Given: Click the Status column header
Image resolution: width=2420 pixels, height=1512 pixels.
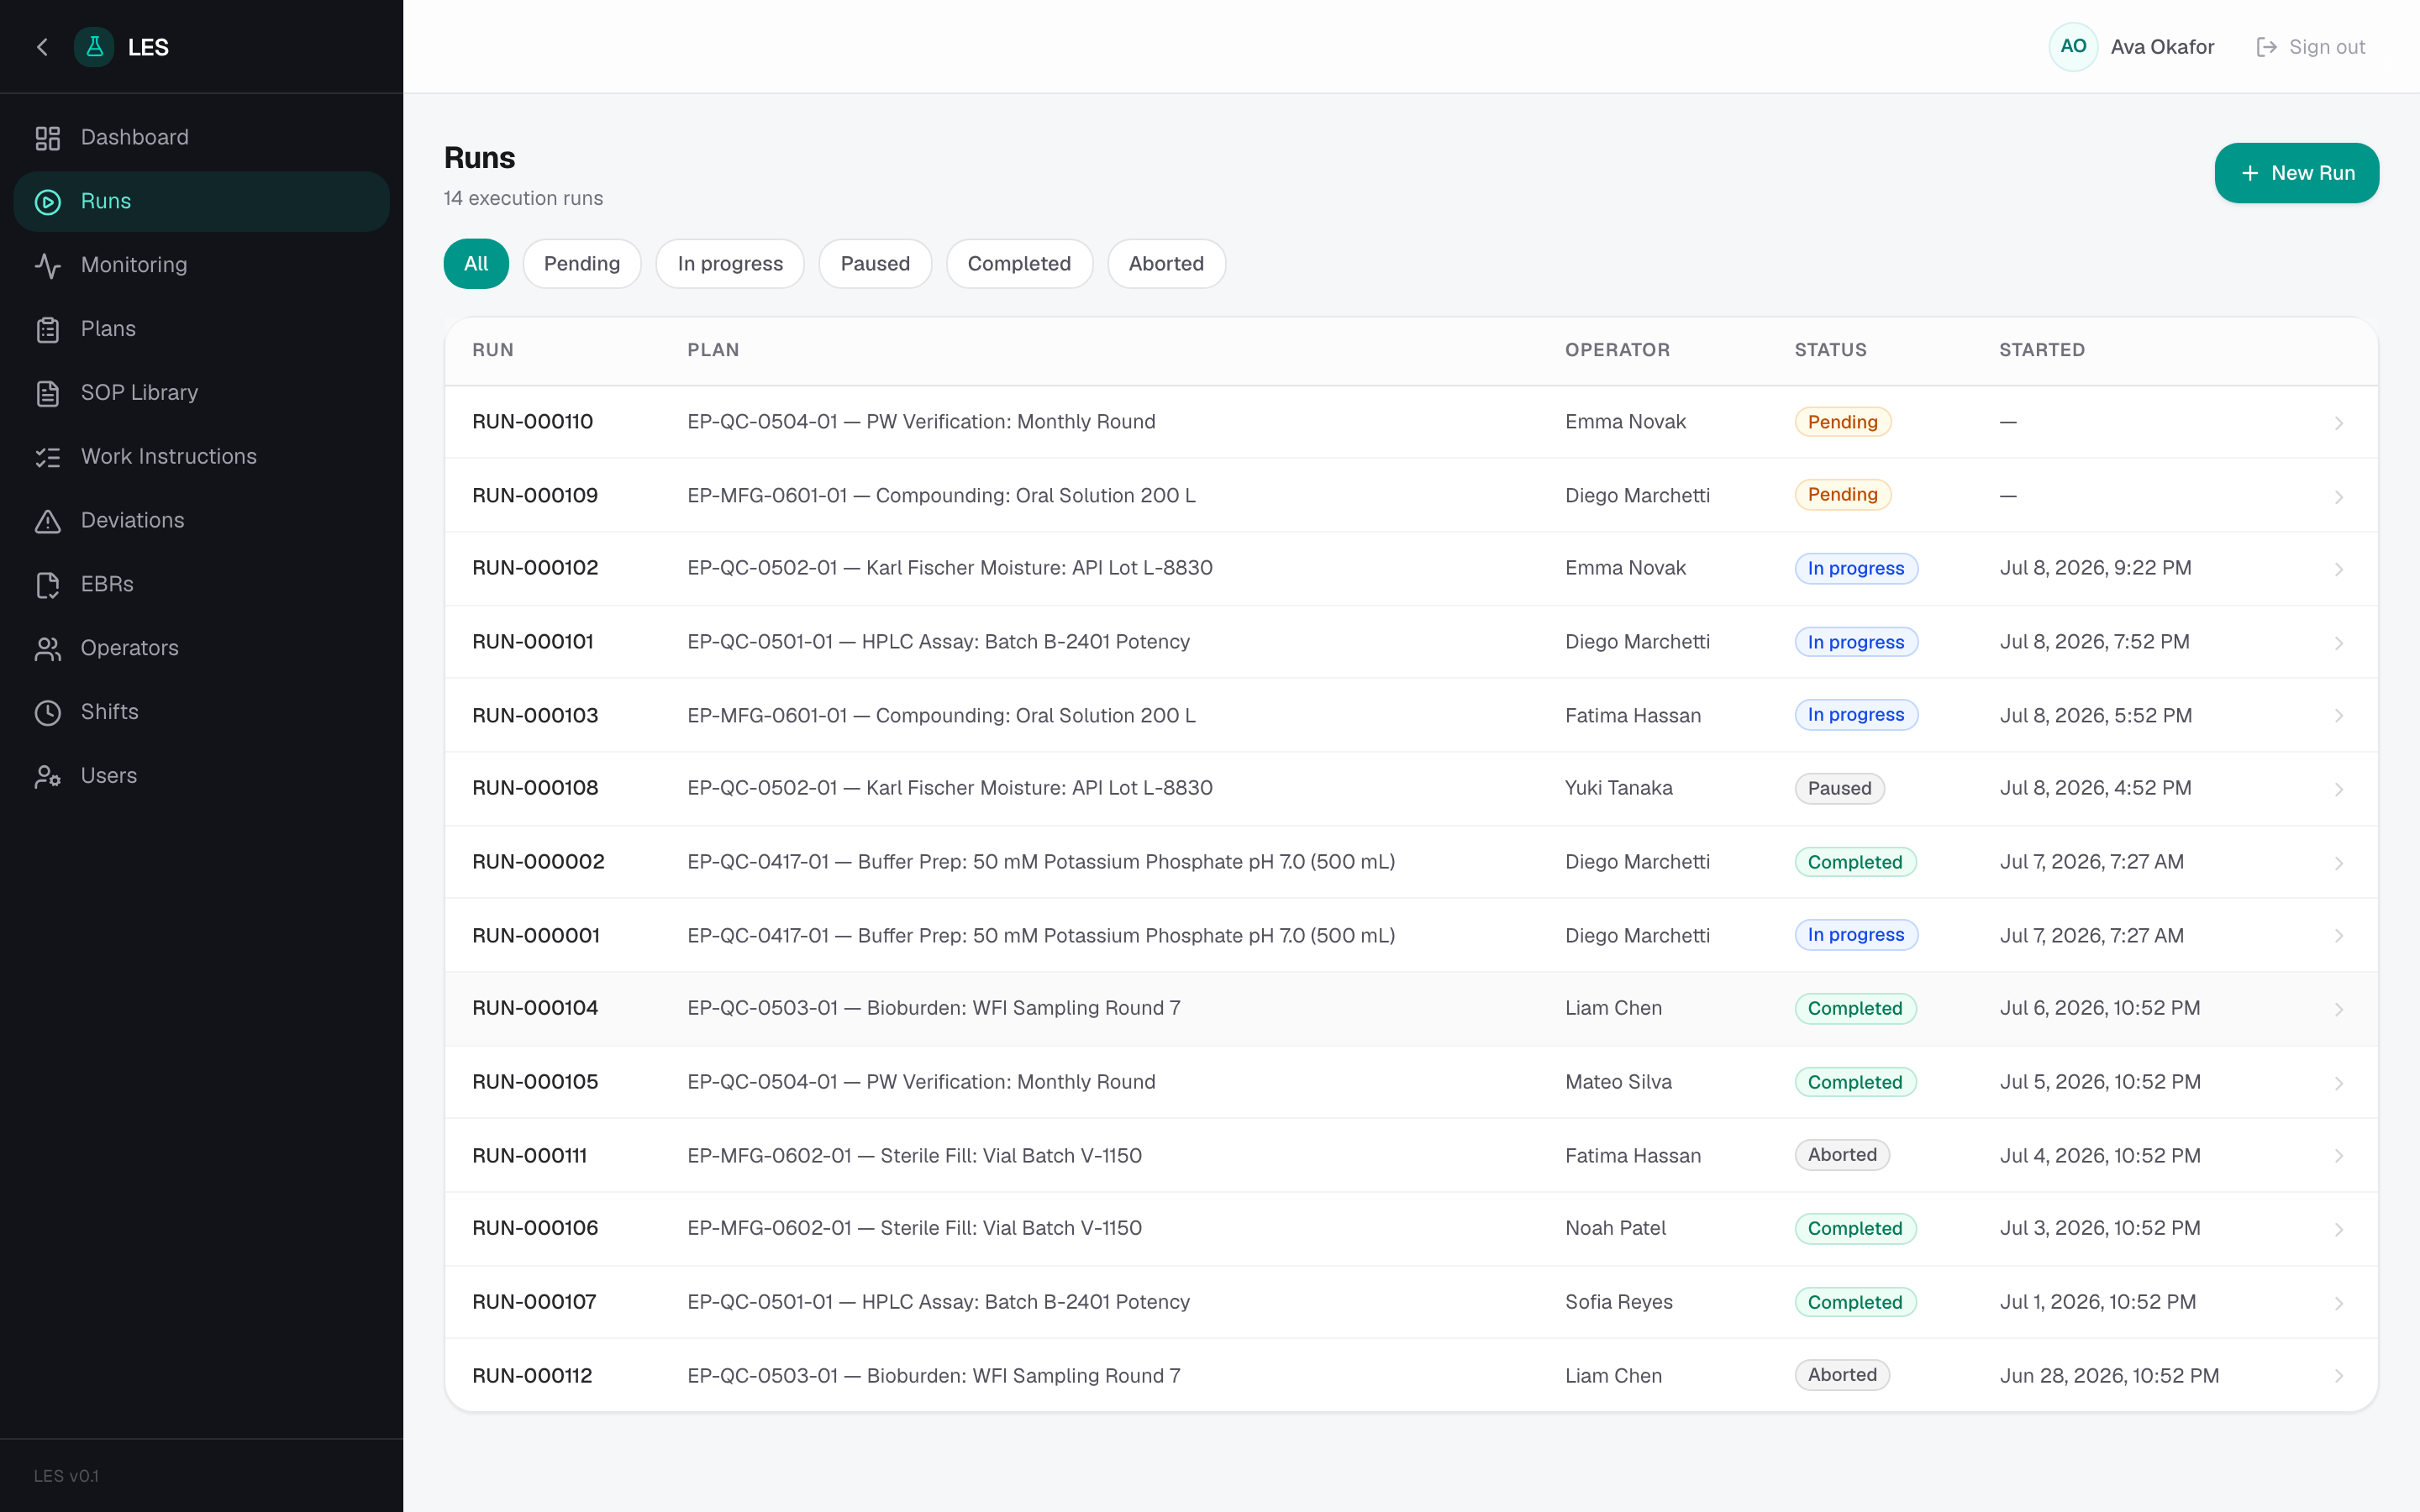Looking at the screenshot, I should pyautogui.click(x=1830, y=350).
